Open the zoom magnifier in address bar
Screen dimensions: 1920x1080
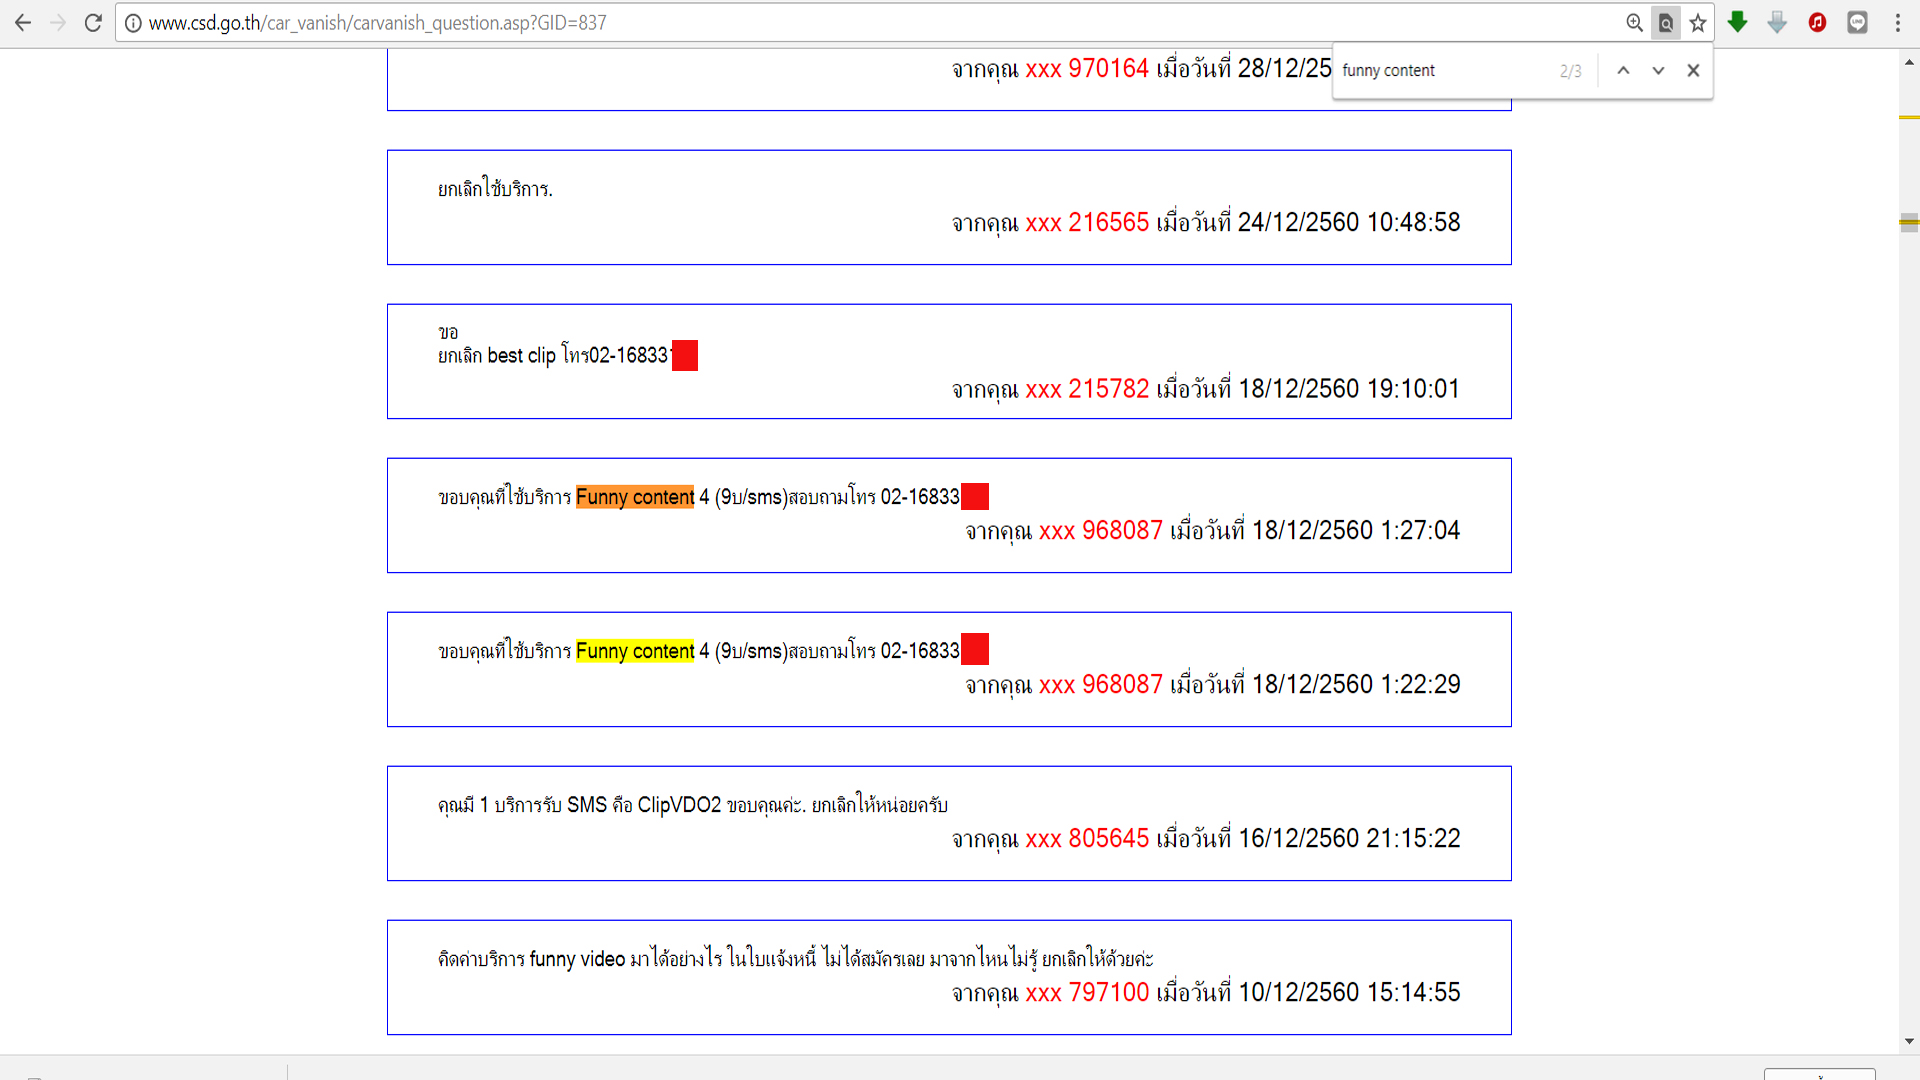[1634, 23]
